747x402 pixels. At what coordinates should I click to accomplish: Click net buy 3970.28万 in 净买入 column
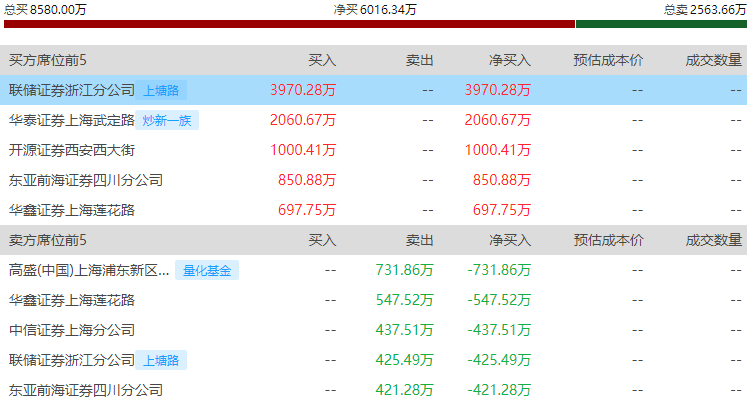[497, 90]
